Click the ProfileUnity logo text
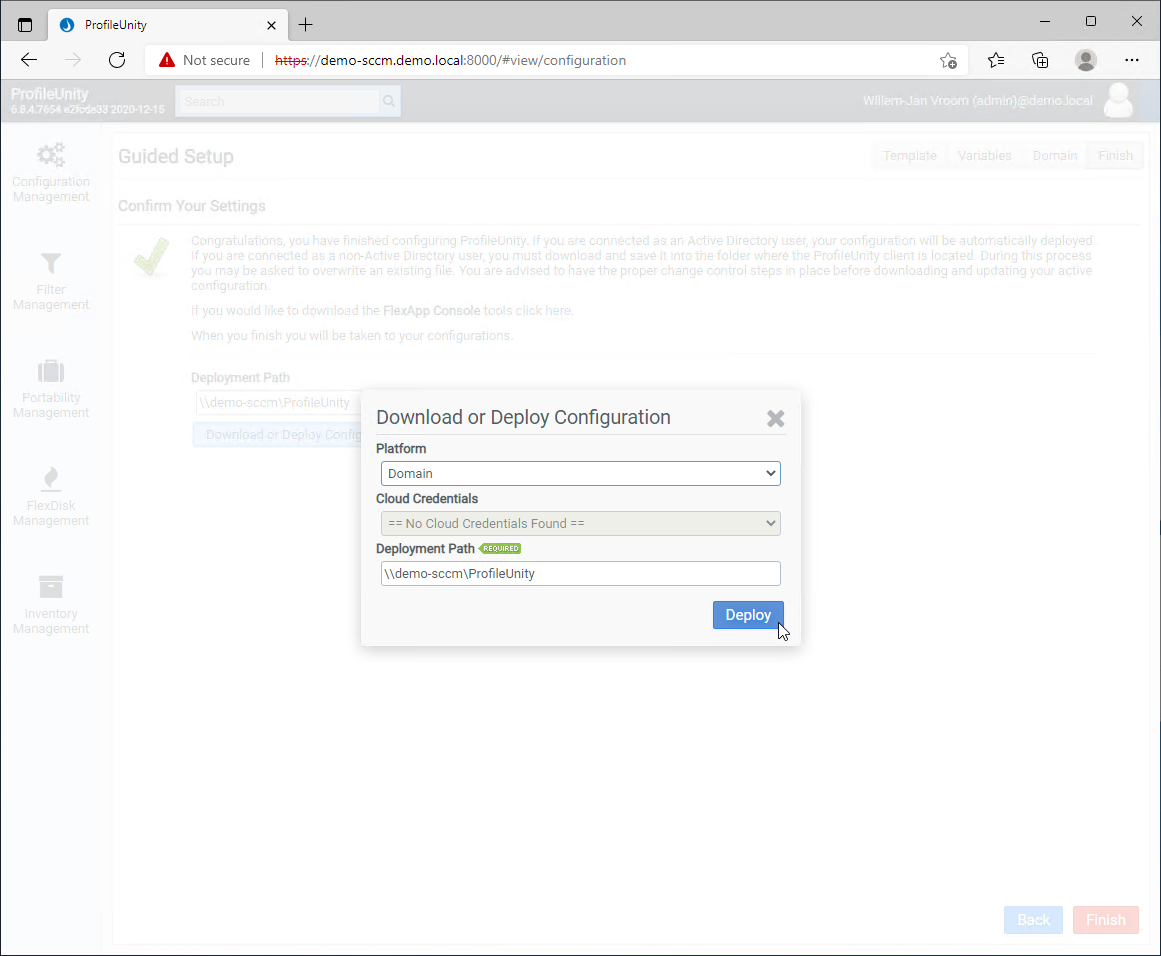The width and height of the screenshot is (1161, 956). pyautogui.click(x=50, y=94)
